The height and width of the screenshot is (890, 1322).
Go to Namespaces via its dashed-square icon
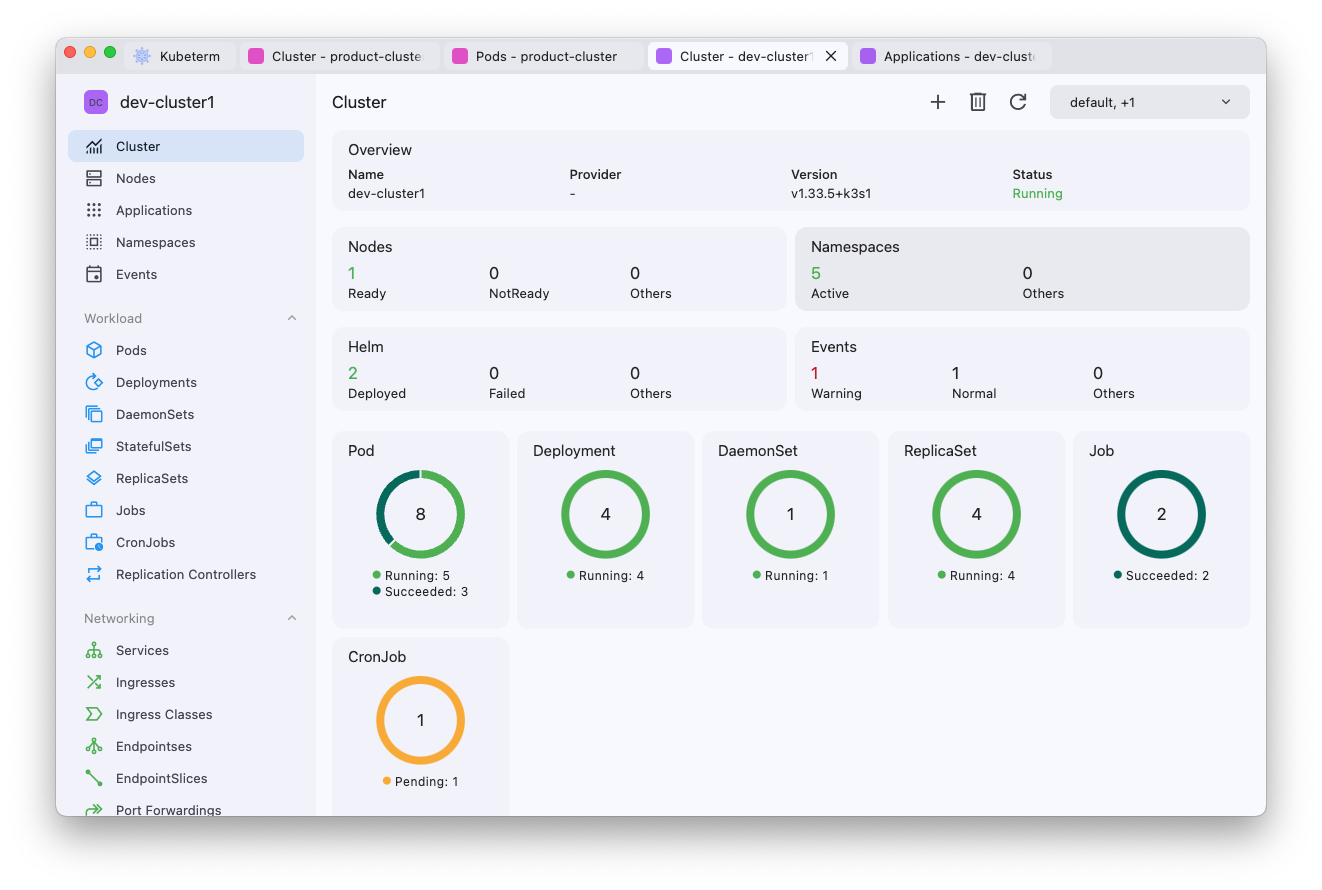[x=94, y=242]
